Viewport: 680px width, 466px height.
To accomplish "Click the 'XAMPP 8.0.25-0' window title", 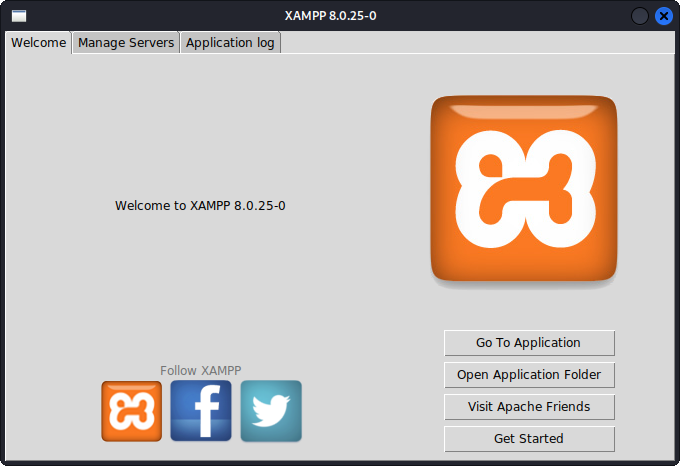I will (x=330, y=16).
